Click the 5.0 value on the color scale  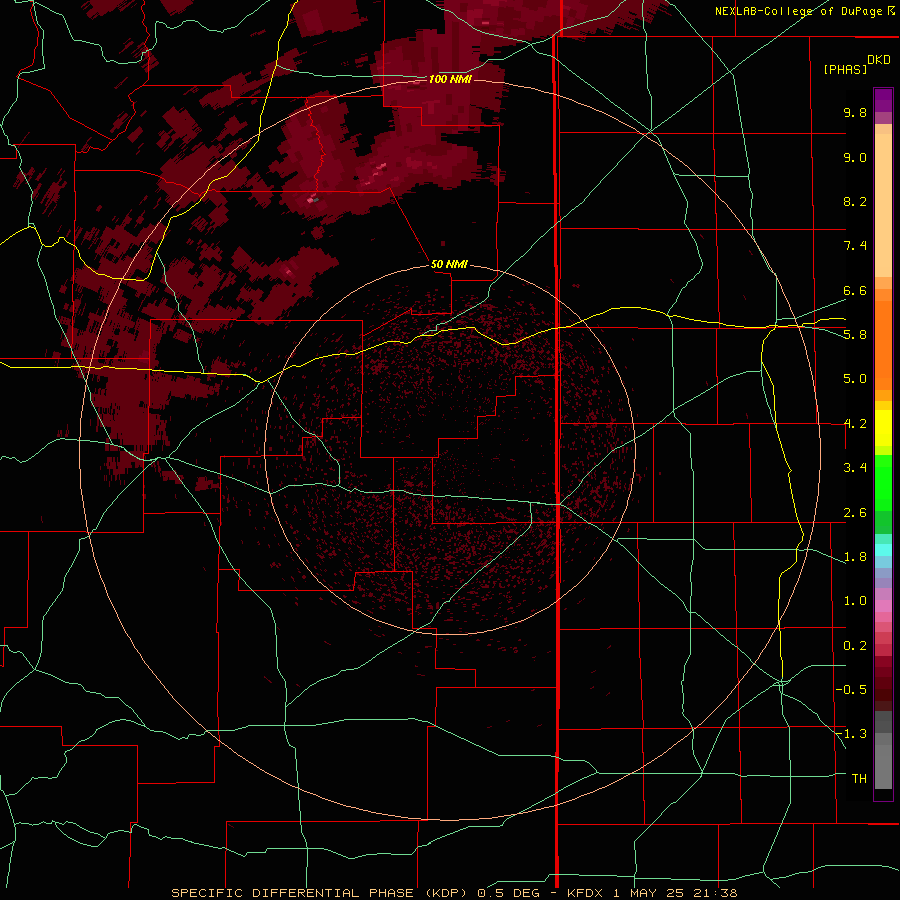[x=855, y=379]
